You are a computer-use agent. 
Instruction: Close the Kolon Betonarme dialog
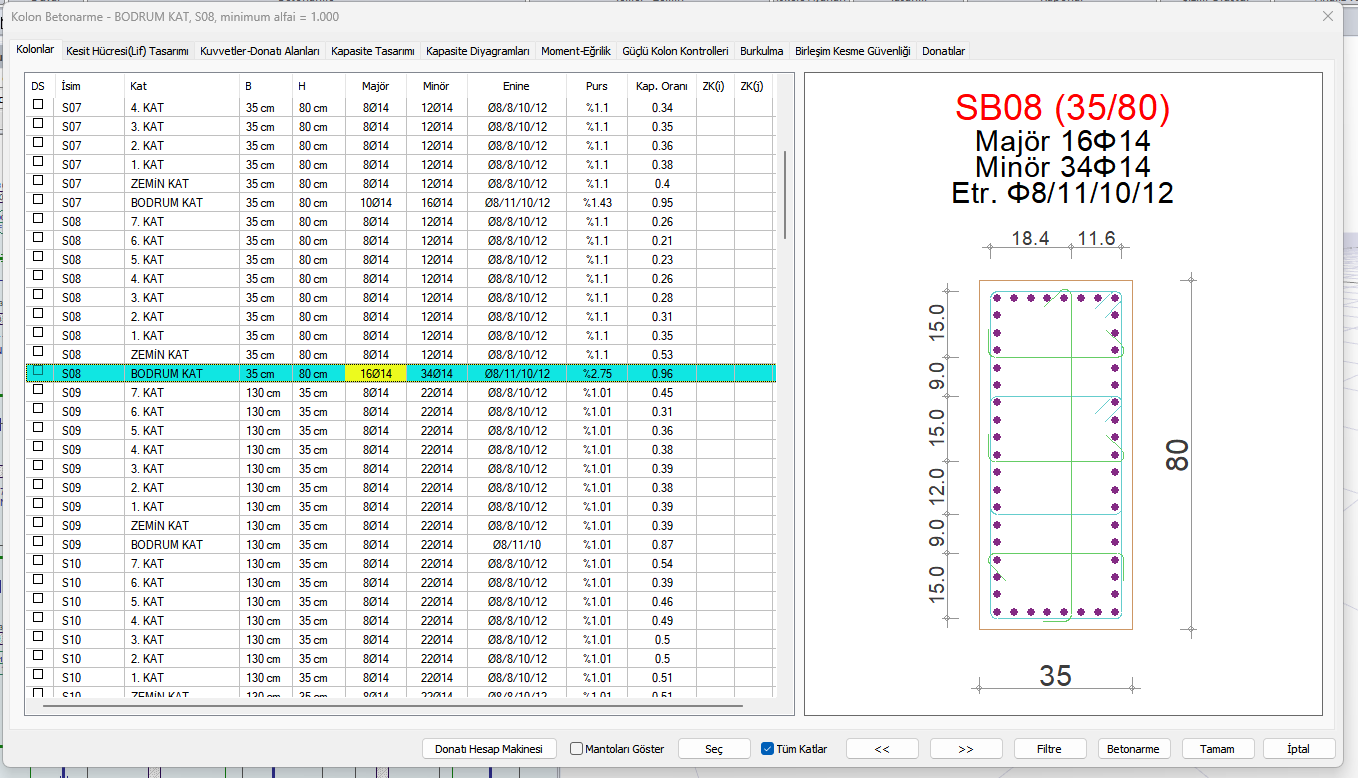1328,16
